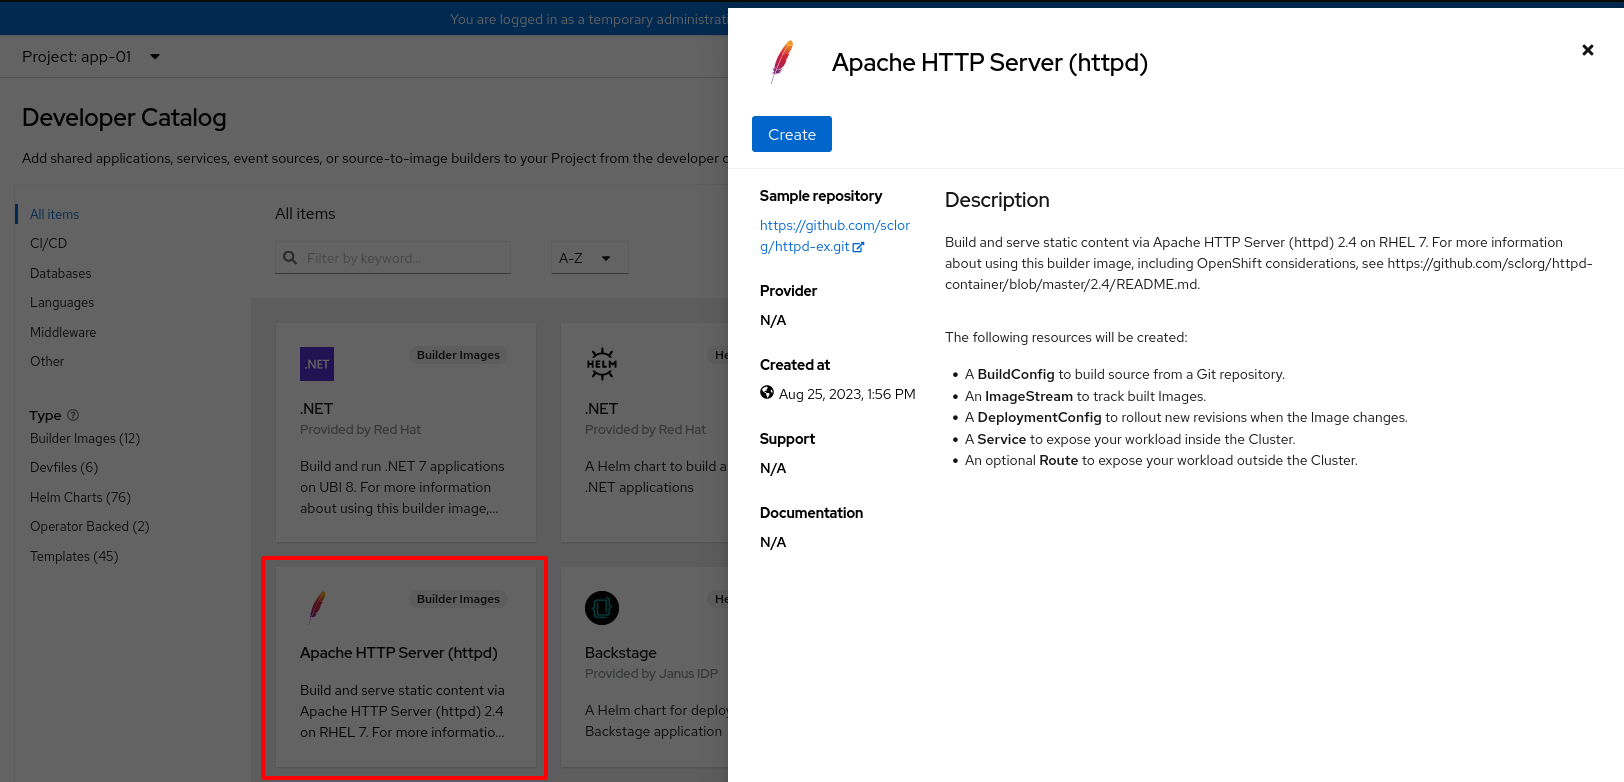Click the DeploymentConfig bullet item text
This screenshot has height=782, width=1624.
coord(1186,417)
